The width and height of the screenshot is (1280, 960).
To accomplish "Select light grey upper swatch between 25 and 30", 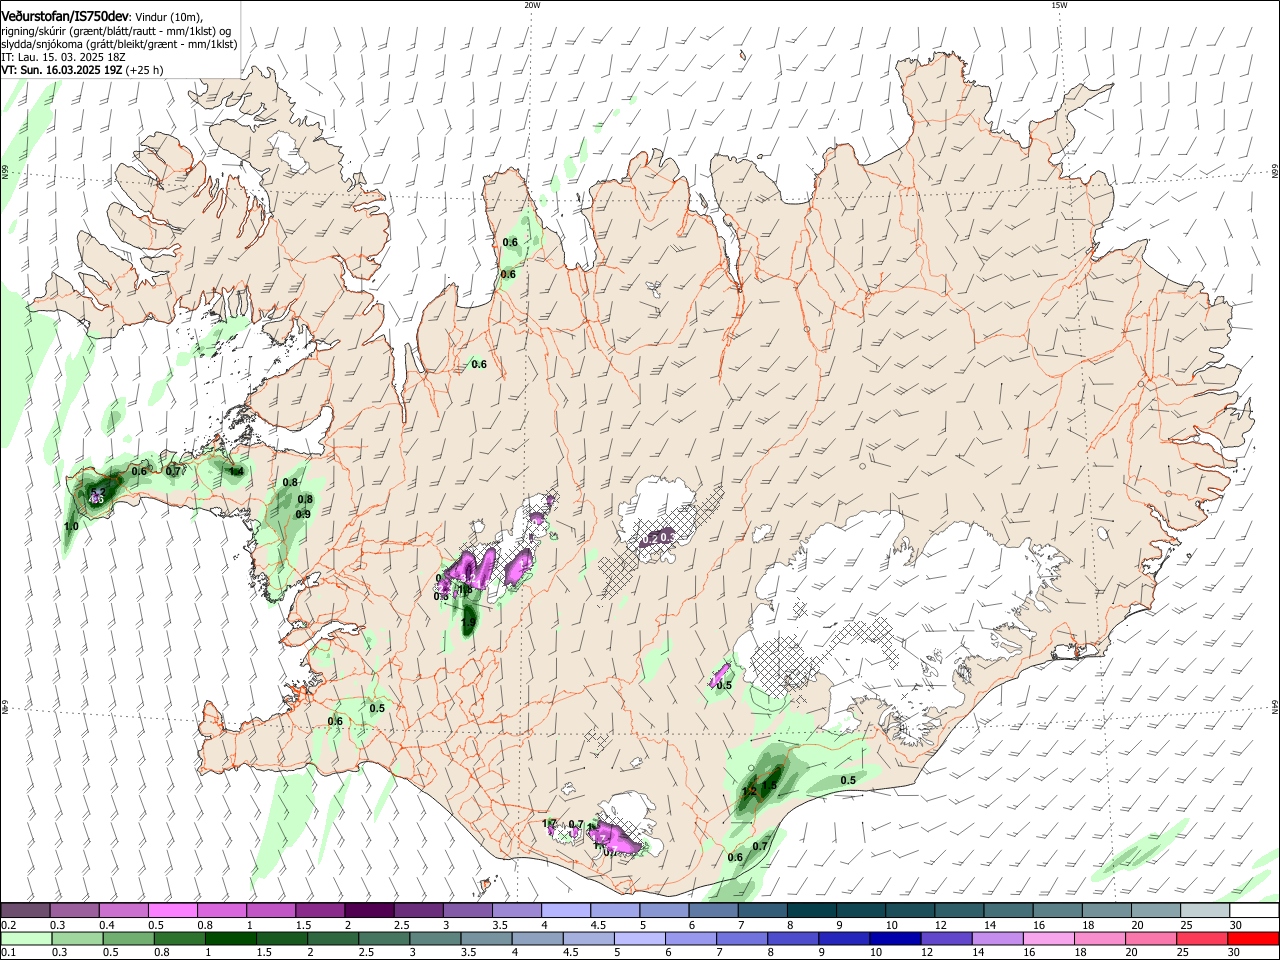I will click(1206, 911).
